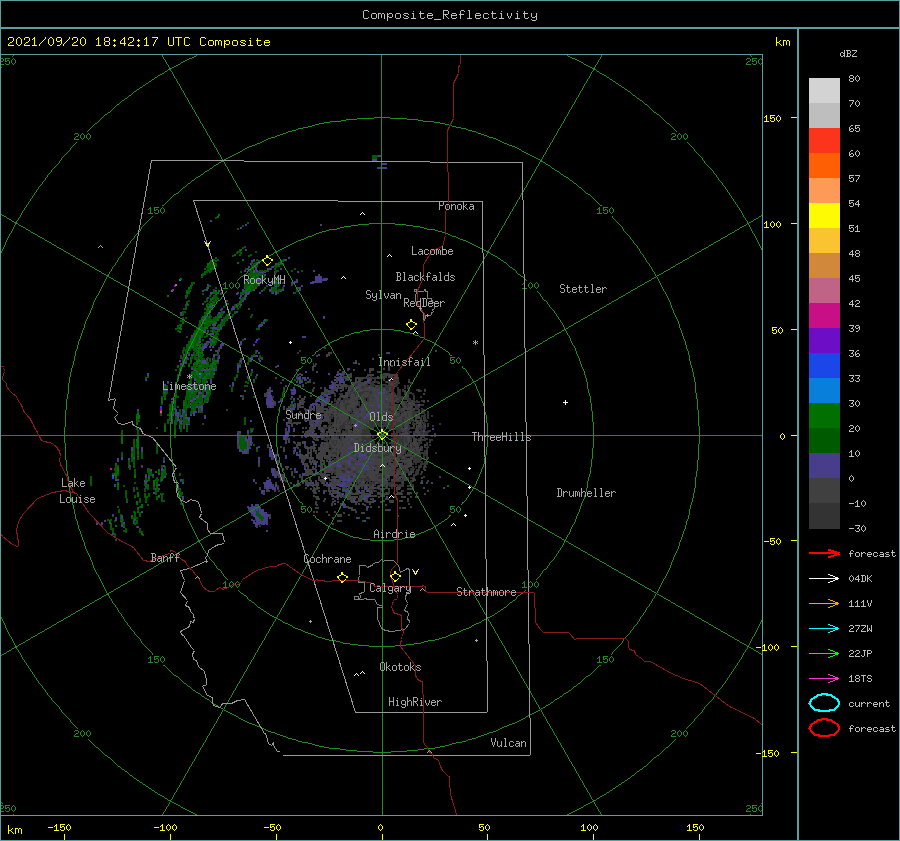Click the Innisfail city label
Image resolution: width=900 pixels, height=841 pixels.
click(x=404, y=362)
